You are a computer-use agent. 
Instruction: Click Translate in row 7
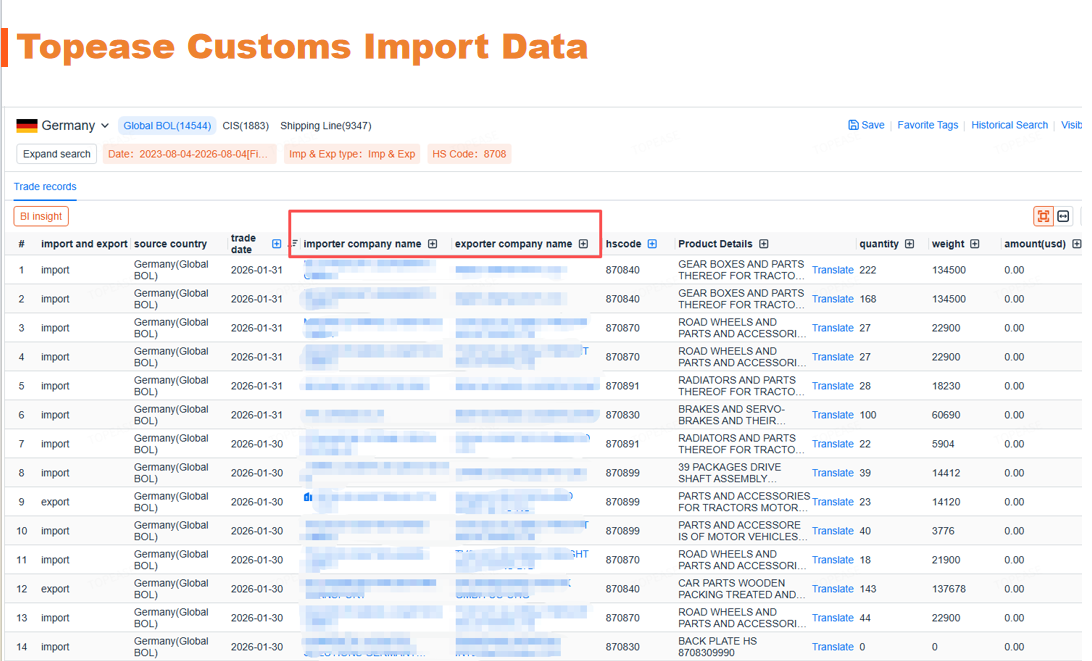click(x=833, y=444)
